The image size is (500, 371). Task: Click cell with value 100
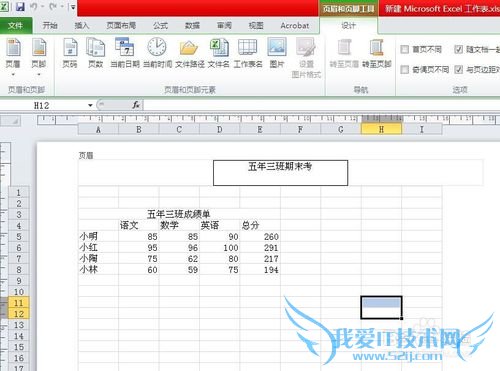pos(220,248)
